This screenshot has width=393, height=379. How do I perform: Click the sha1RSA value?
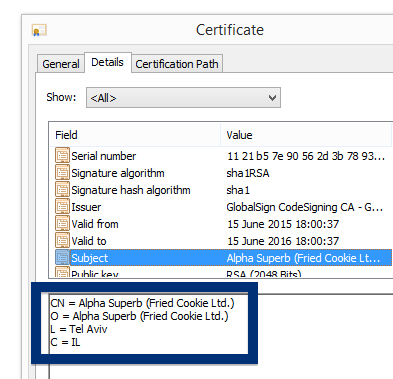(x=248, y=173)
